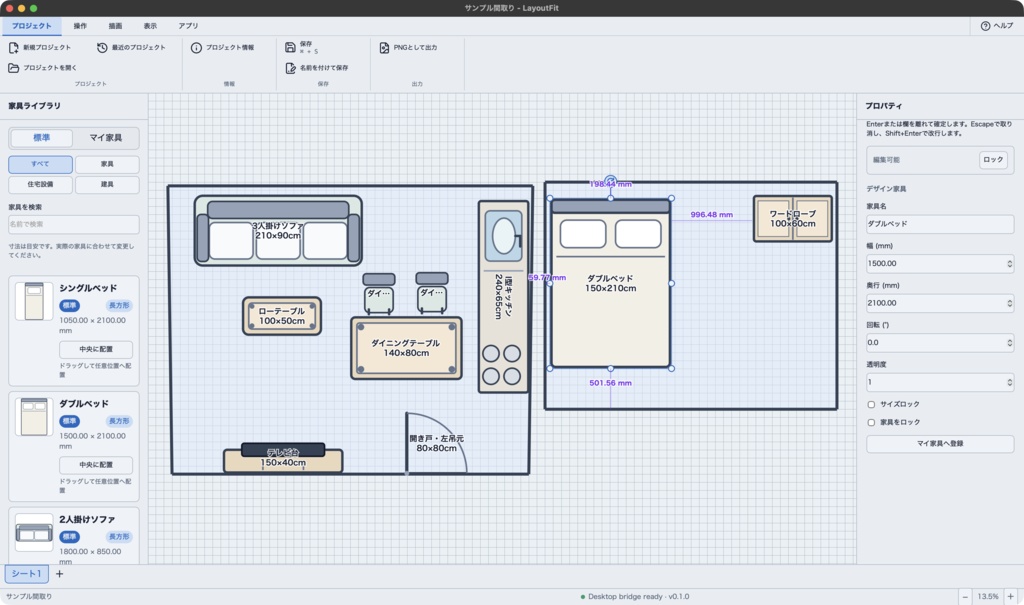Adjust the 奥行 (mm) stepper arrows
The height and width of the screenshot is (605, 1024).
click(x=1010, y=303)
